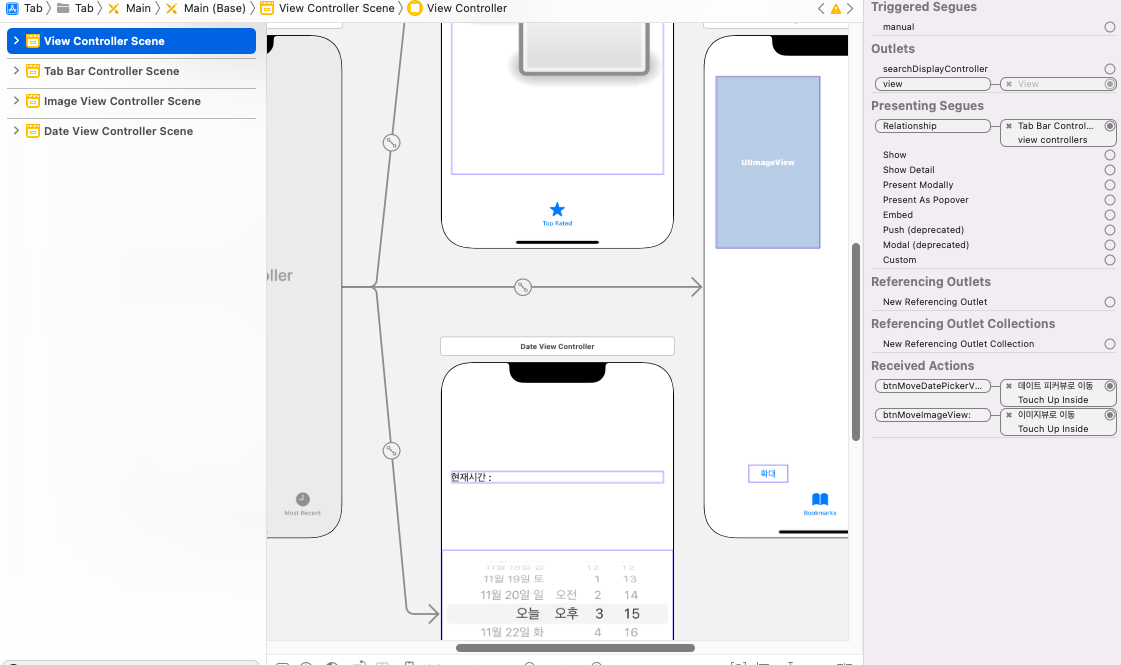1121x665 pixels.
Task: Go to next issue with right chevron
Action: (850, 9)
